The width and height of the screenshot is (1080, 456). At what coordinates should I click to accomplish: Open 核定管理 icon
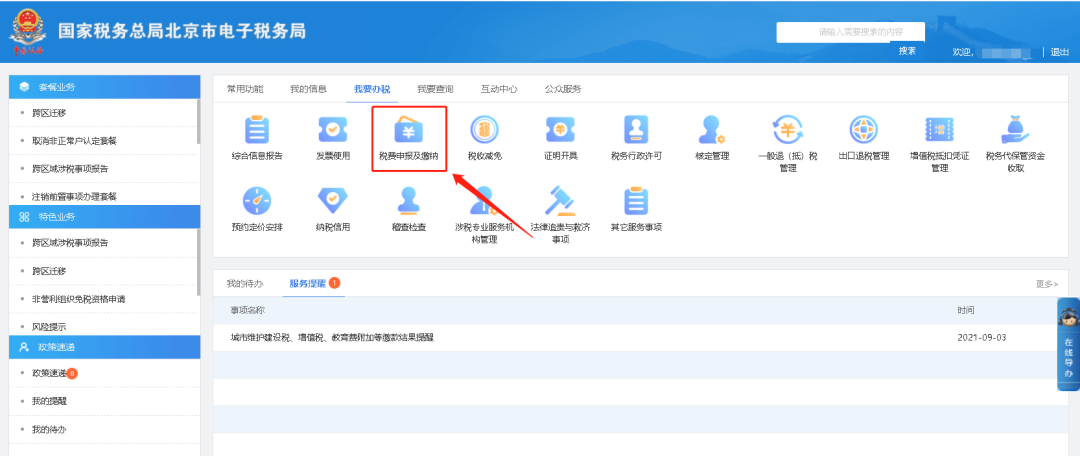(x=712, y=129)
